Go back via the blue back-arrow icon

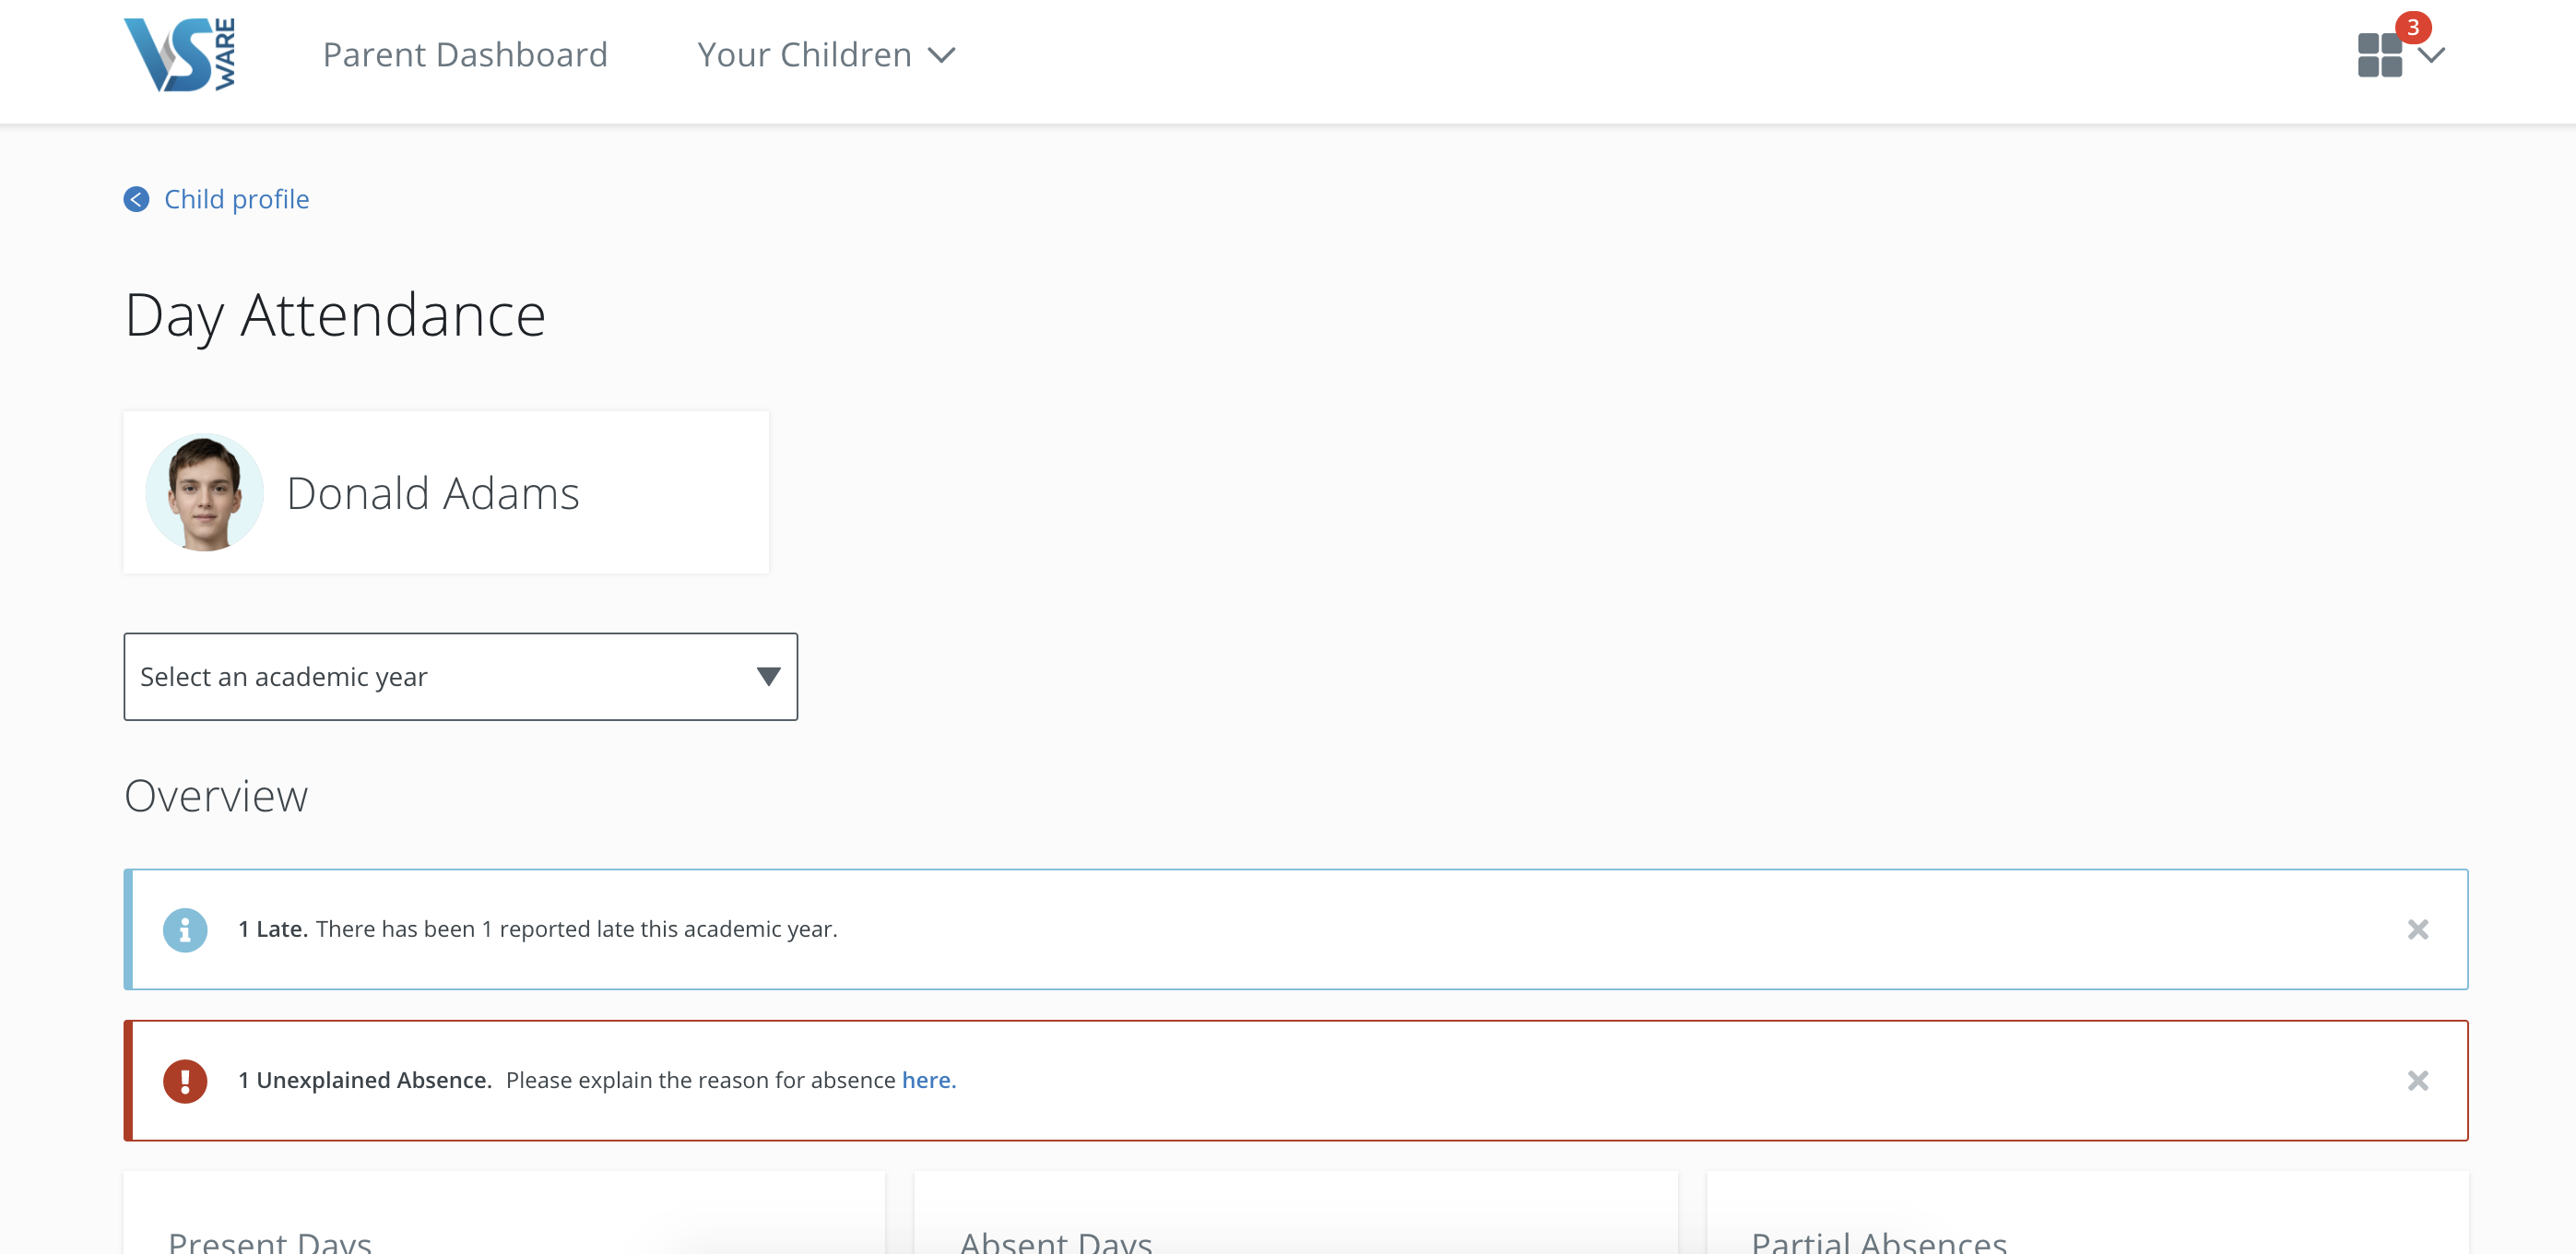point(137,199)
